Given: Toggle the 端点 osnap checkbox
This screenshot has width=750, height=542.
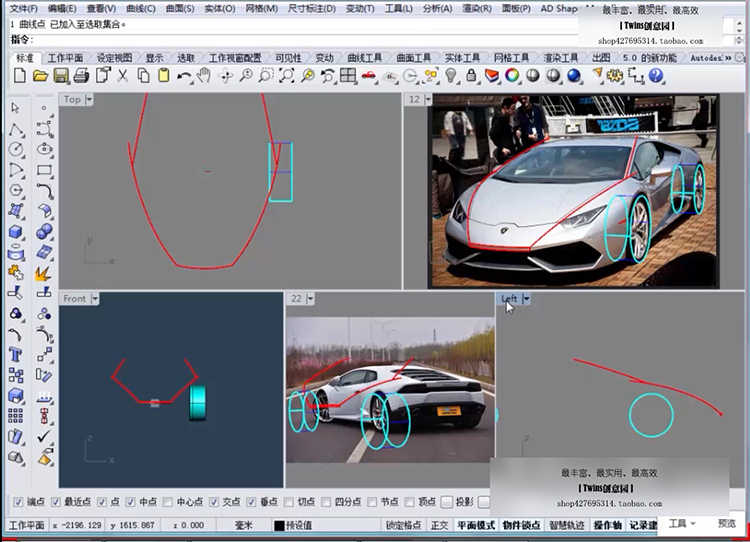Looking at the screenshot, I should (x=17, y=503).
